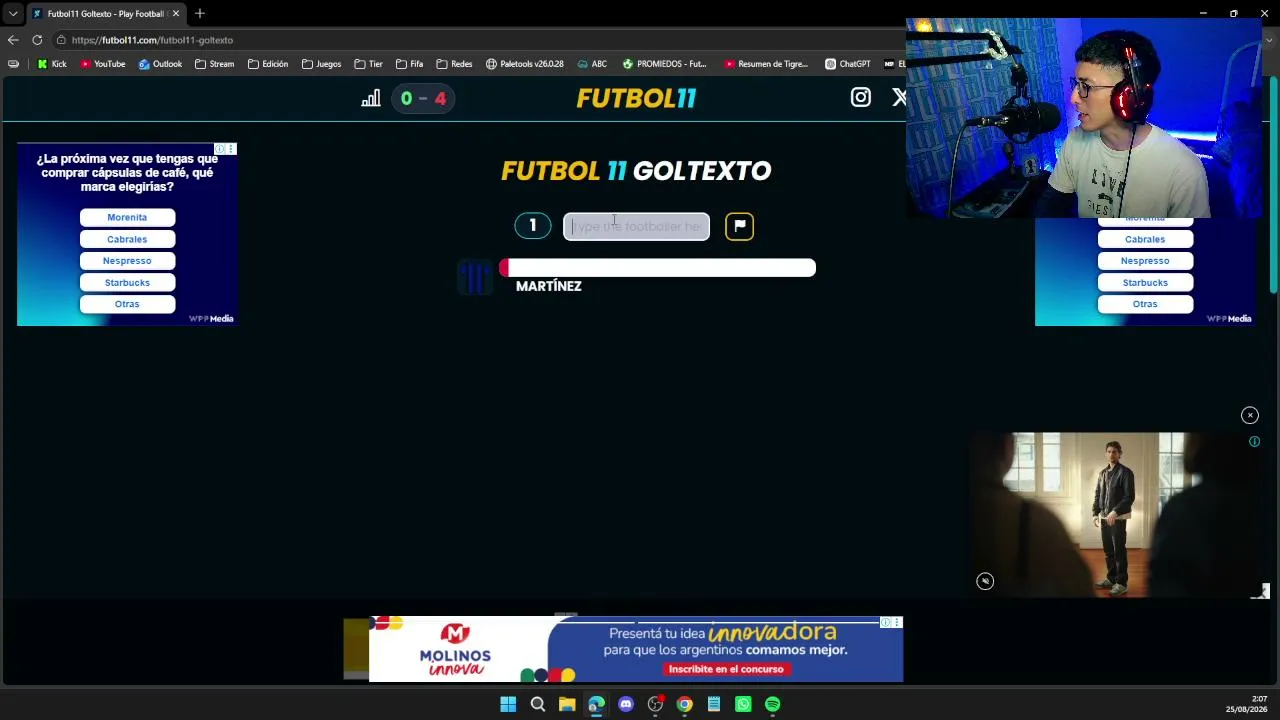Open OBS Studio from the taskbar
1280x720 pixels.
pyautogui.click(x=655, y=704)
